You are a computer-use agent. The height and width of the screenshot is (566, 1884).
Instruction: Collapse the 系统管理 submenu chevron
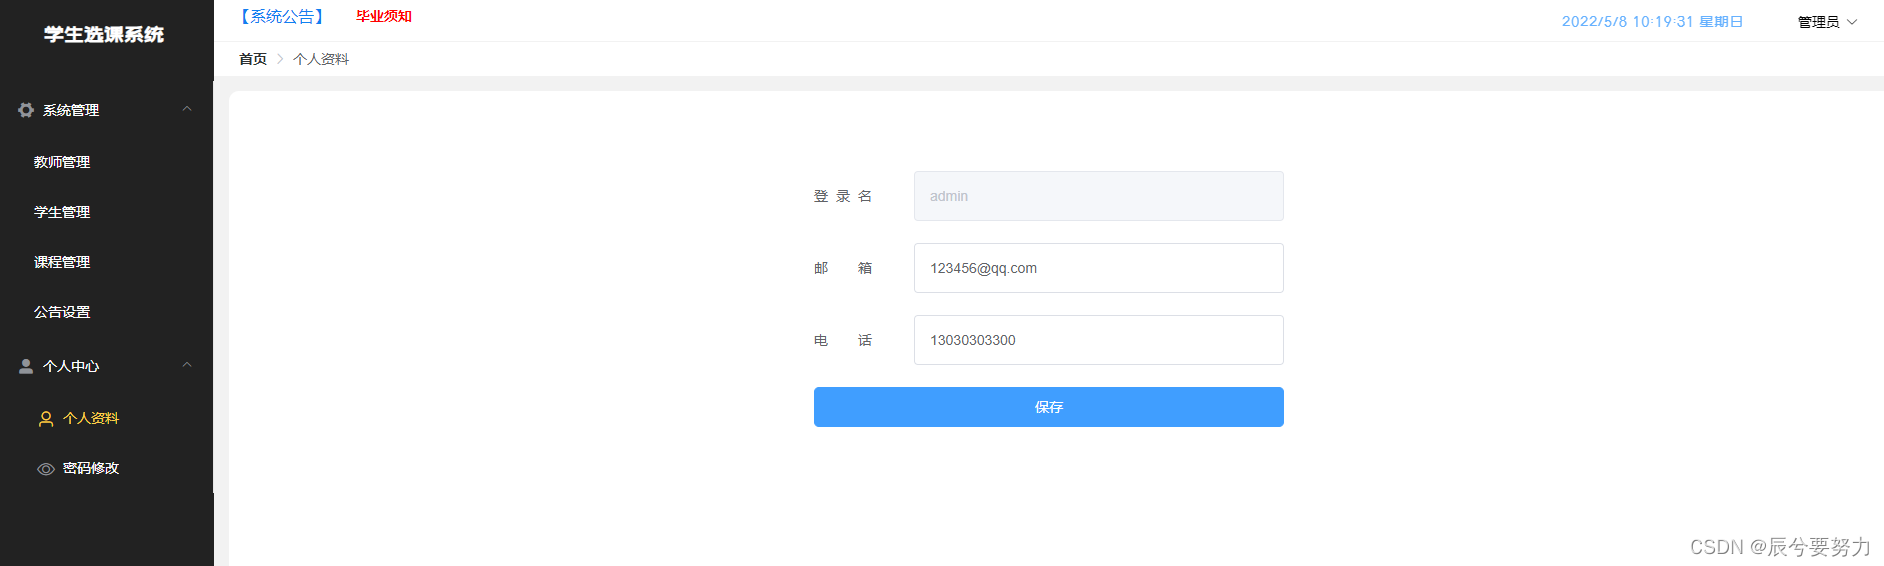187,109
